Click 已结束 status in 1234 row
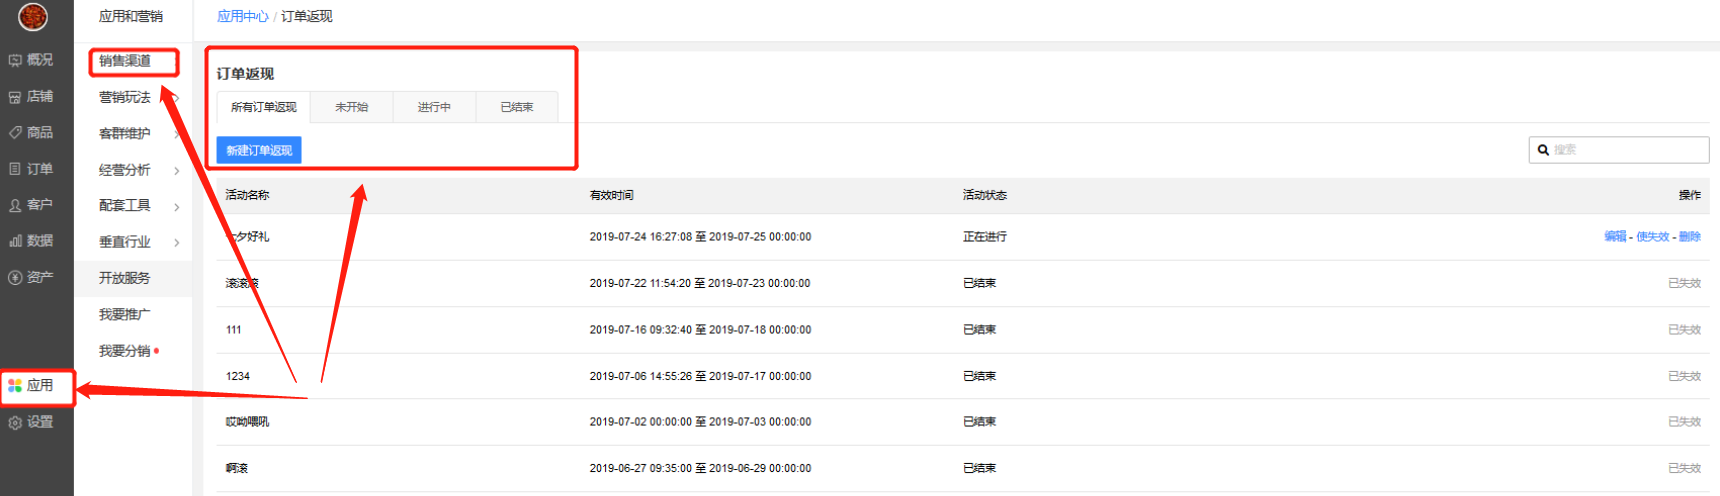The height and width of the screenshot is (496, 1720). coord(979,376)
